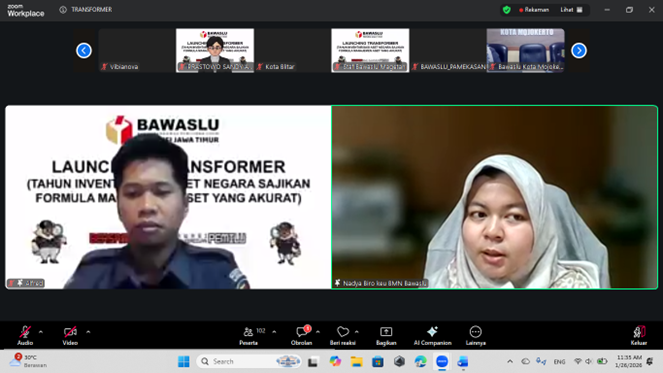Open Wi-Fi network tray icon
This screenshot has height=373, width=663.
(578, 362)
